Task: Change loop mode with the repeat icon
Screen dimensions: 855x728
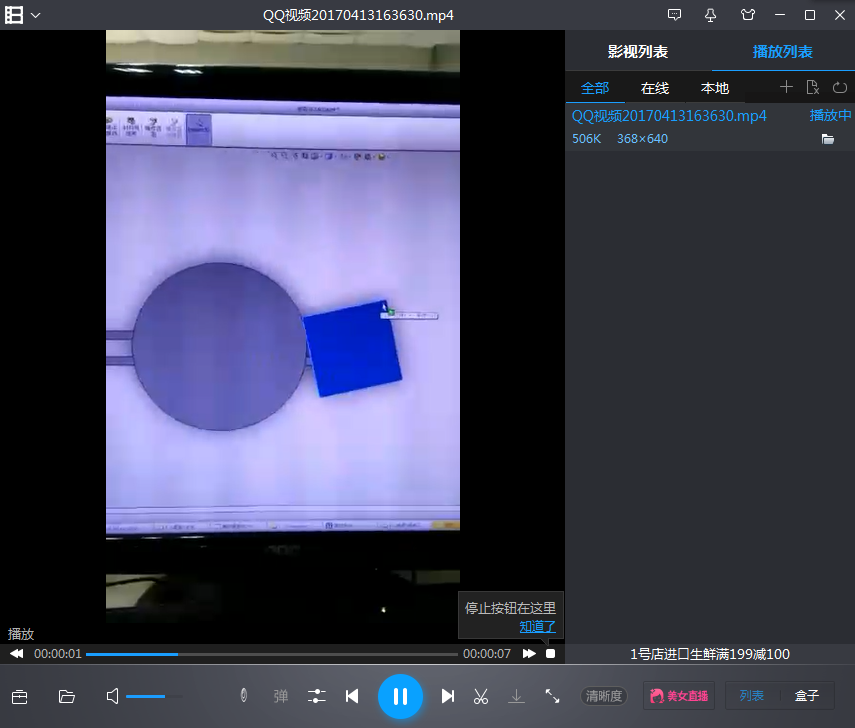Action: coord(840,87)
